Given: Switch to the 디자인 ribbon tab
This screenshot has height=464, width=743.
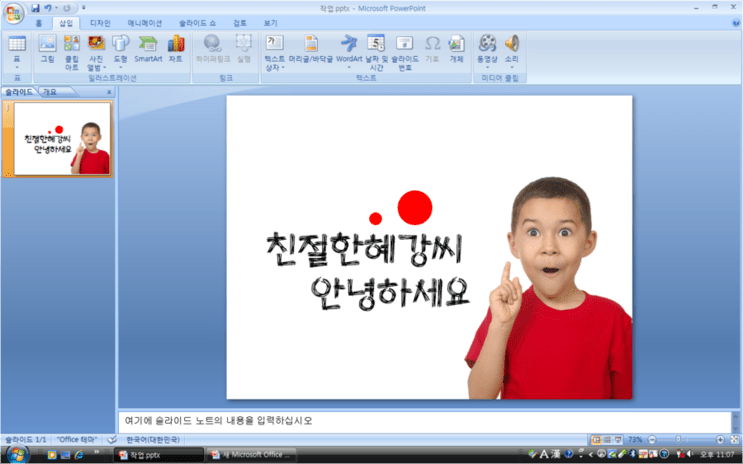Looking at the screenshot, I should pyautogui.click(x=100, y=23).
